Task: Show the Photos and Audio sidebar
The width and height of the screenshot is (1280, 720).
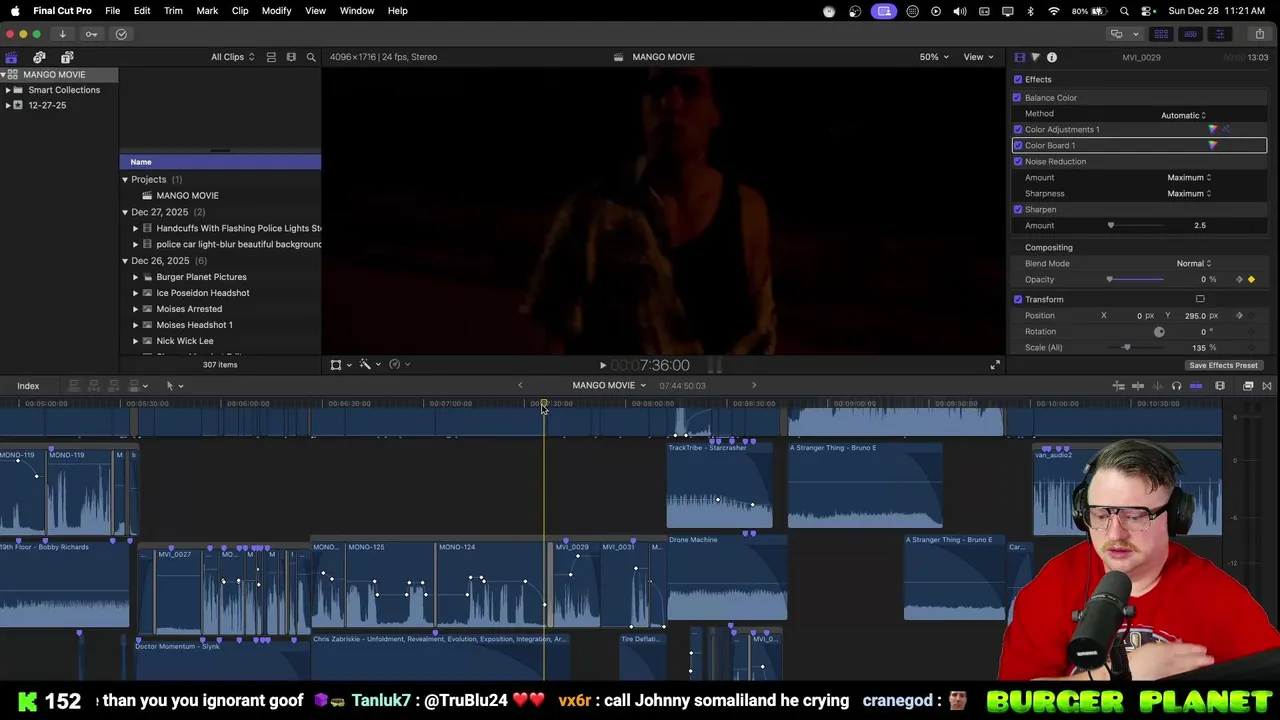Action: pos(39,57)
